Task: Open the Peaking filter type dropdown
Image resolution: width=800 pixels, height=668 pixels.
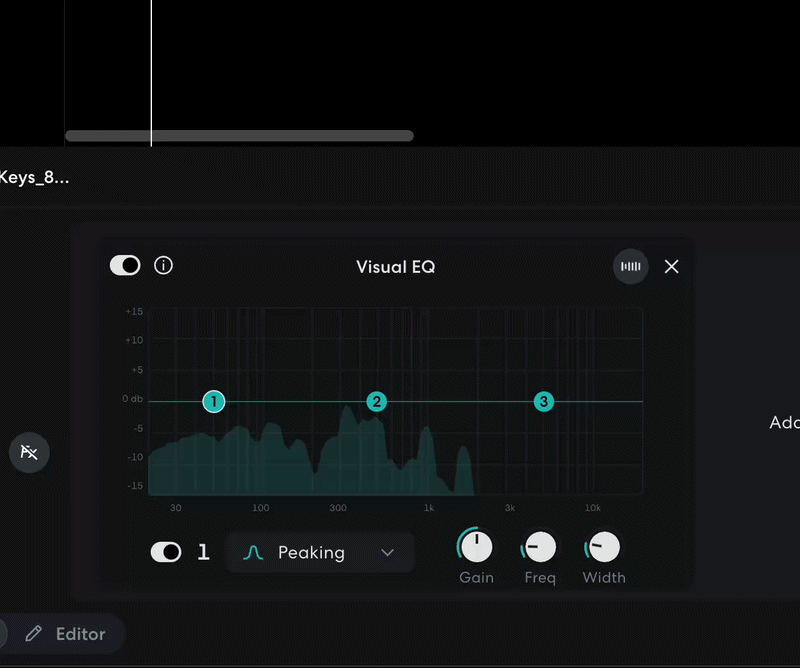Action: click(310, 552)
